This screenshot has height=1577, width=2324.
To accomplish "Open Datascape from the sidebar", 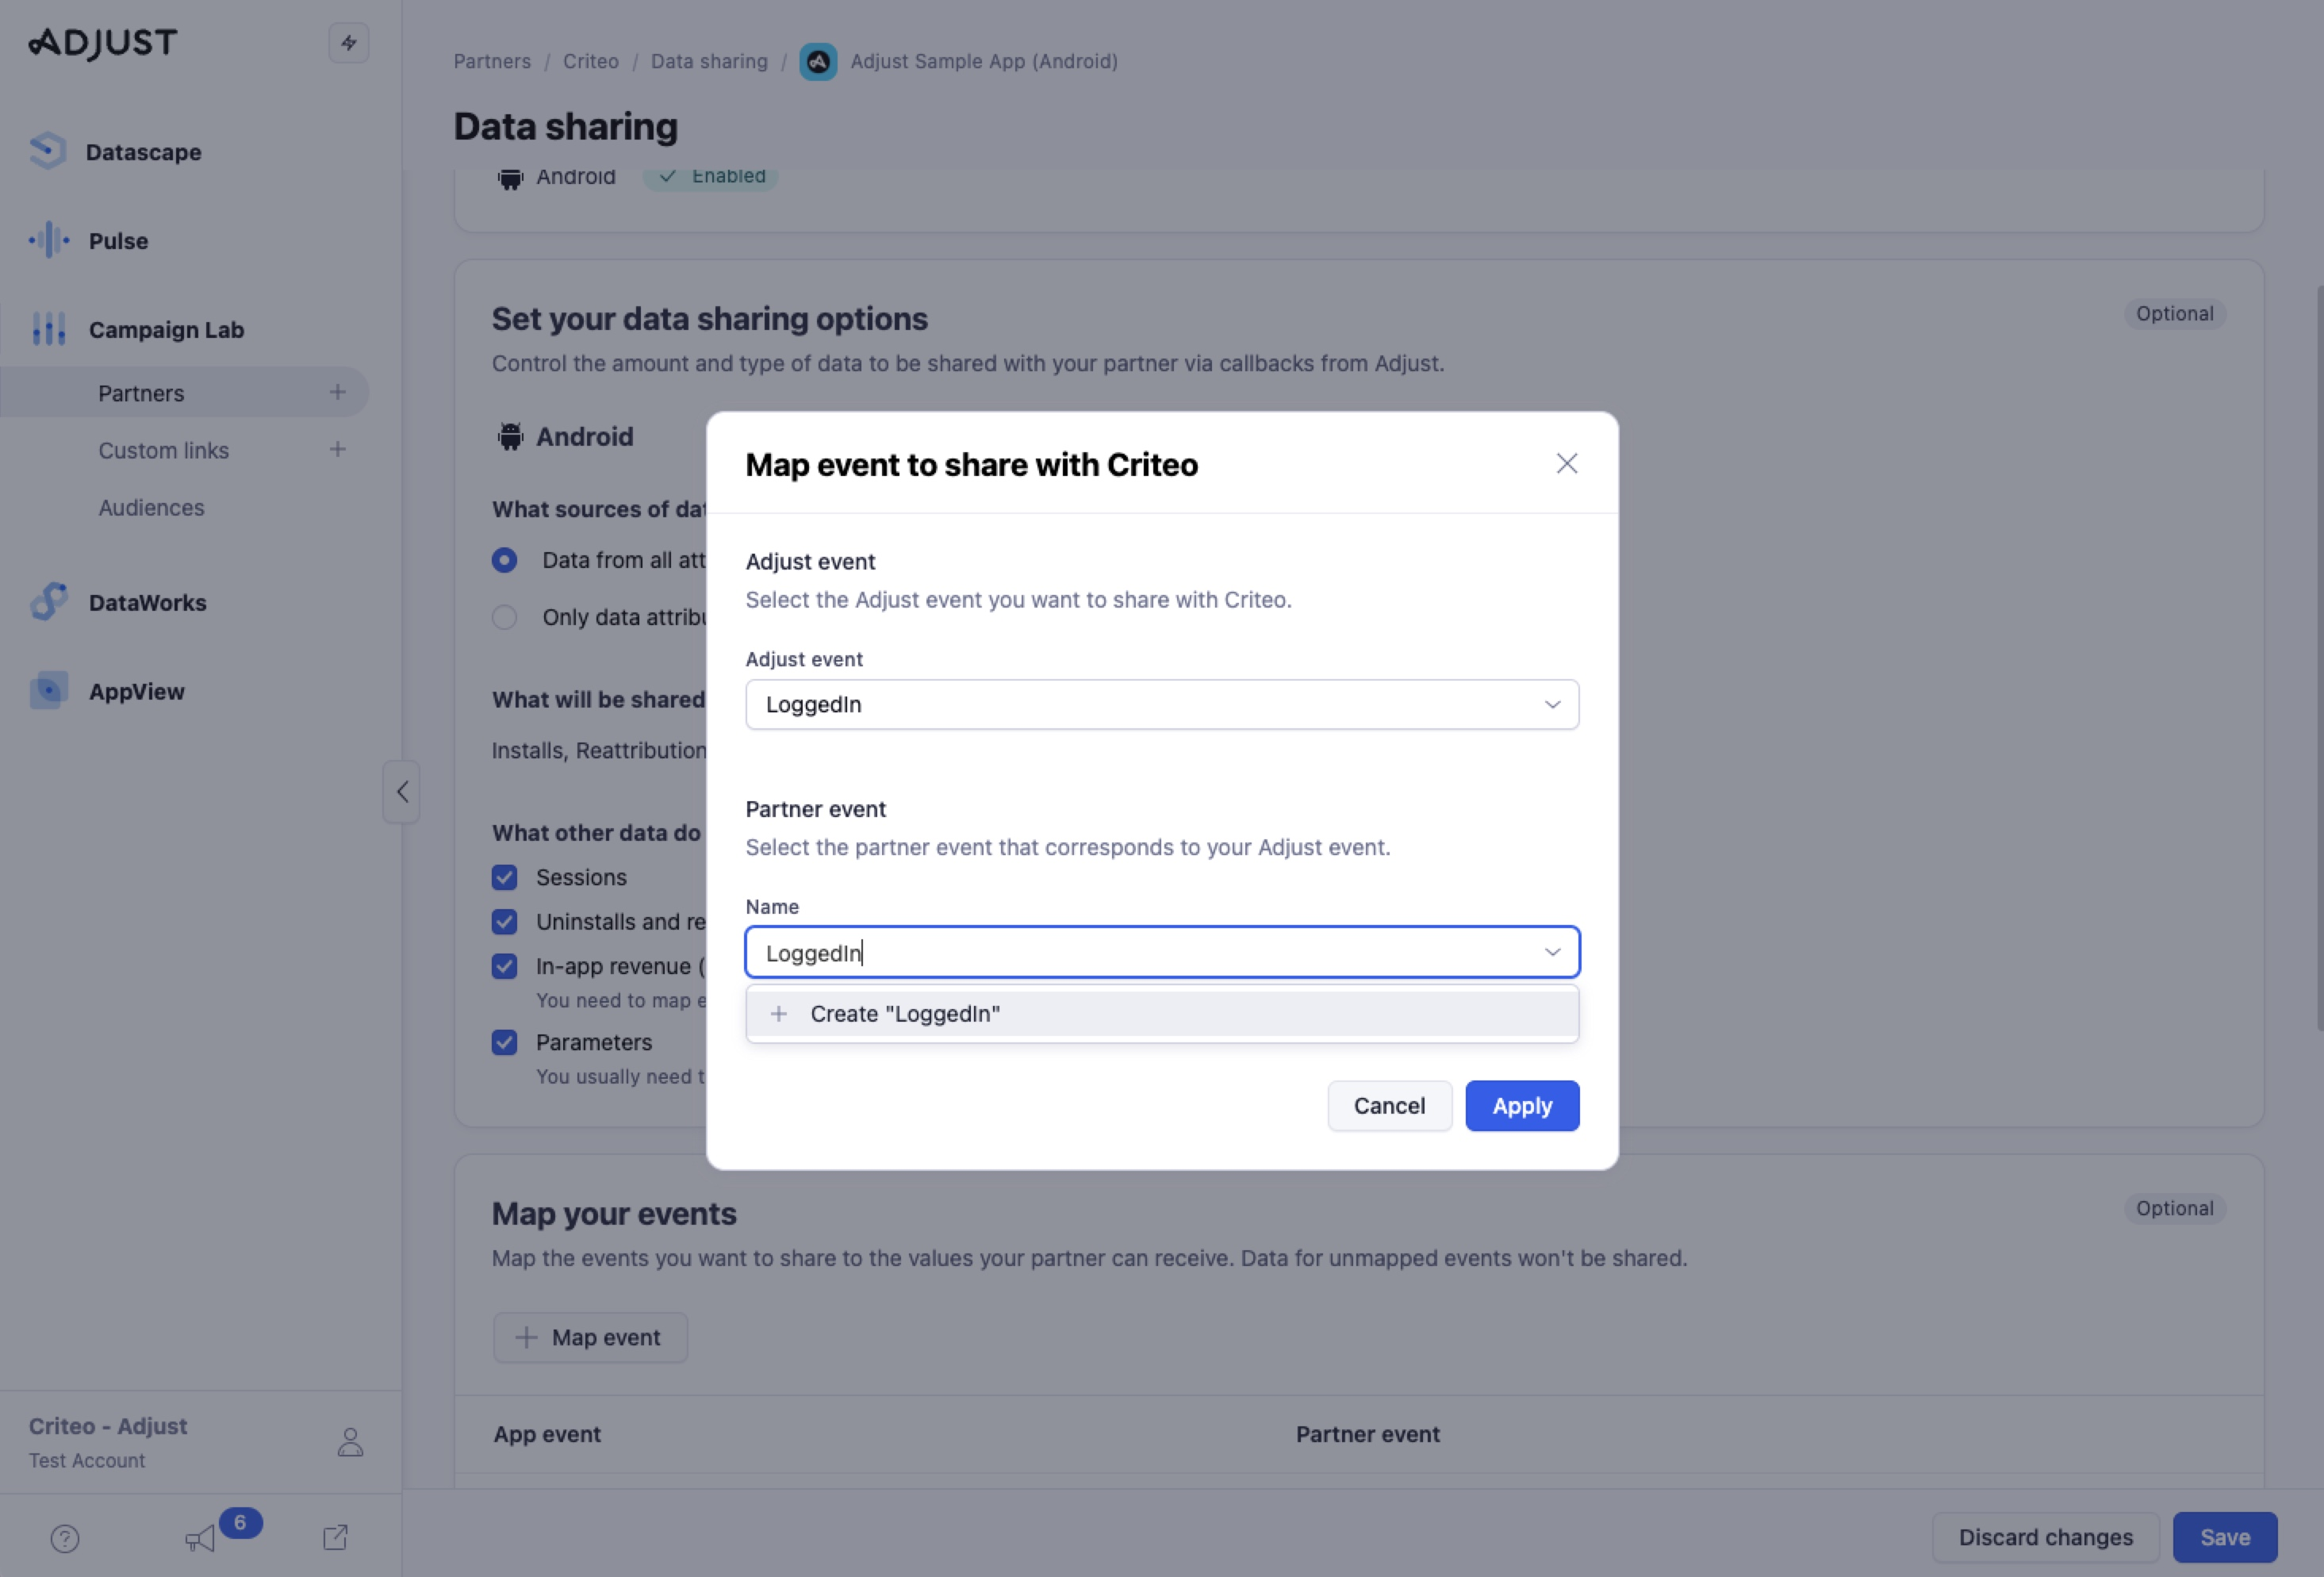I will (x=116, y=152).
